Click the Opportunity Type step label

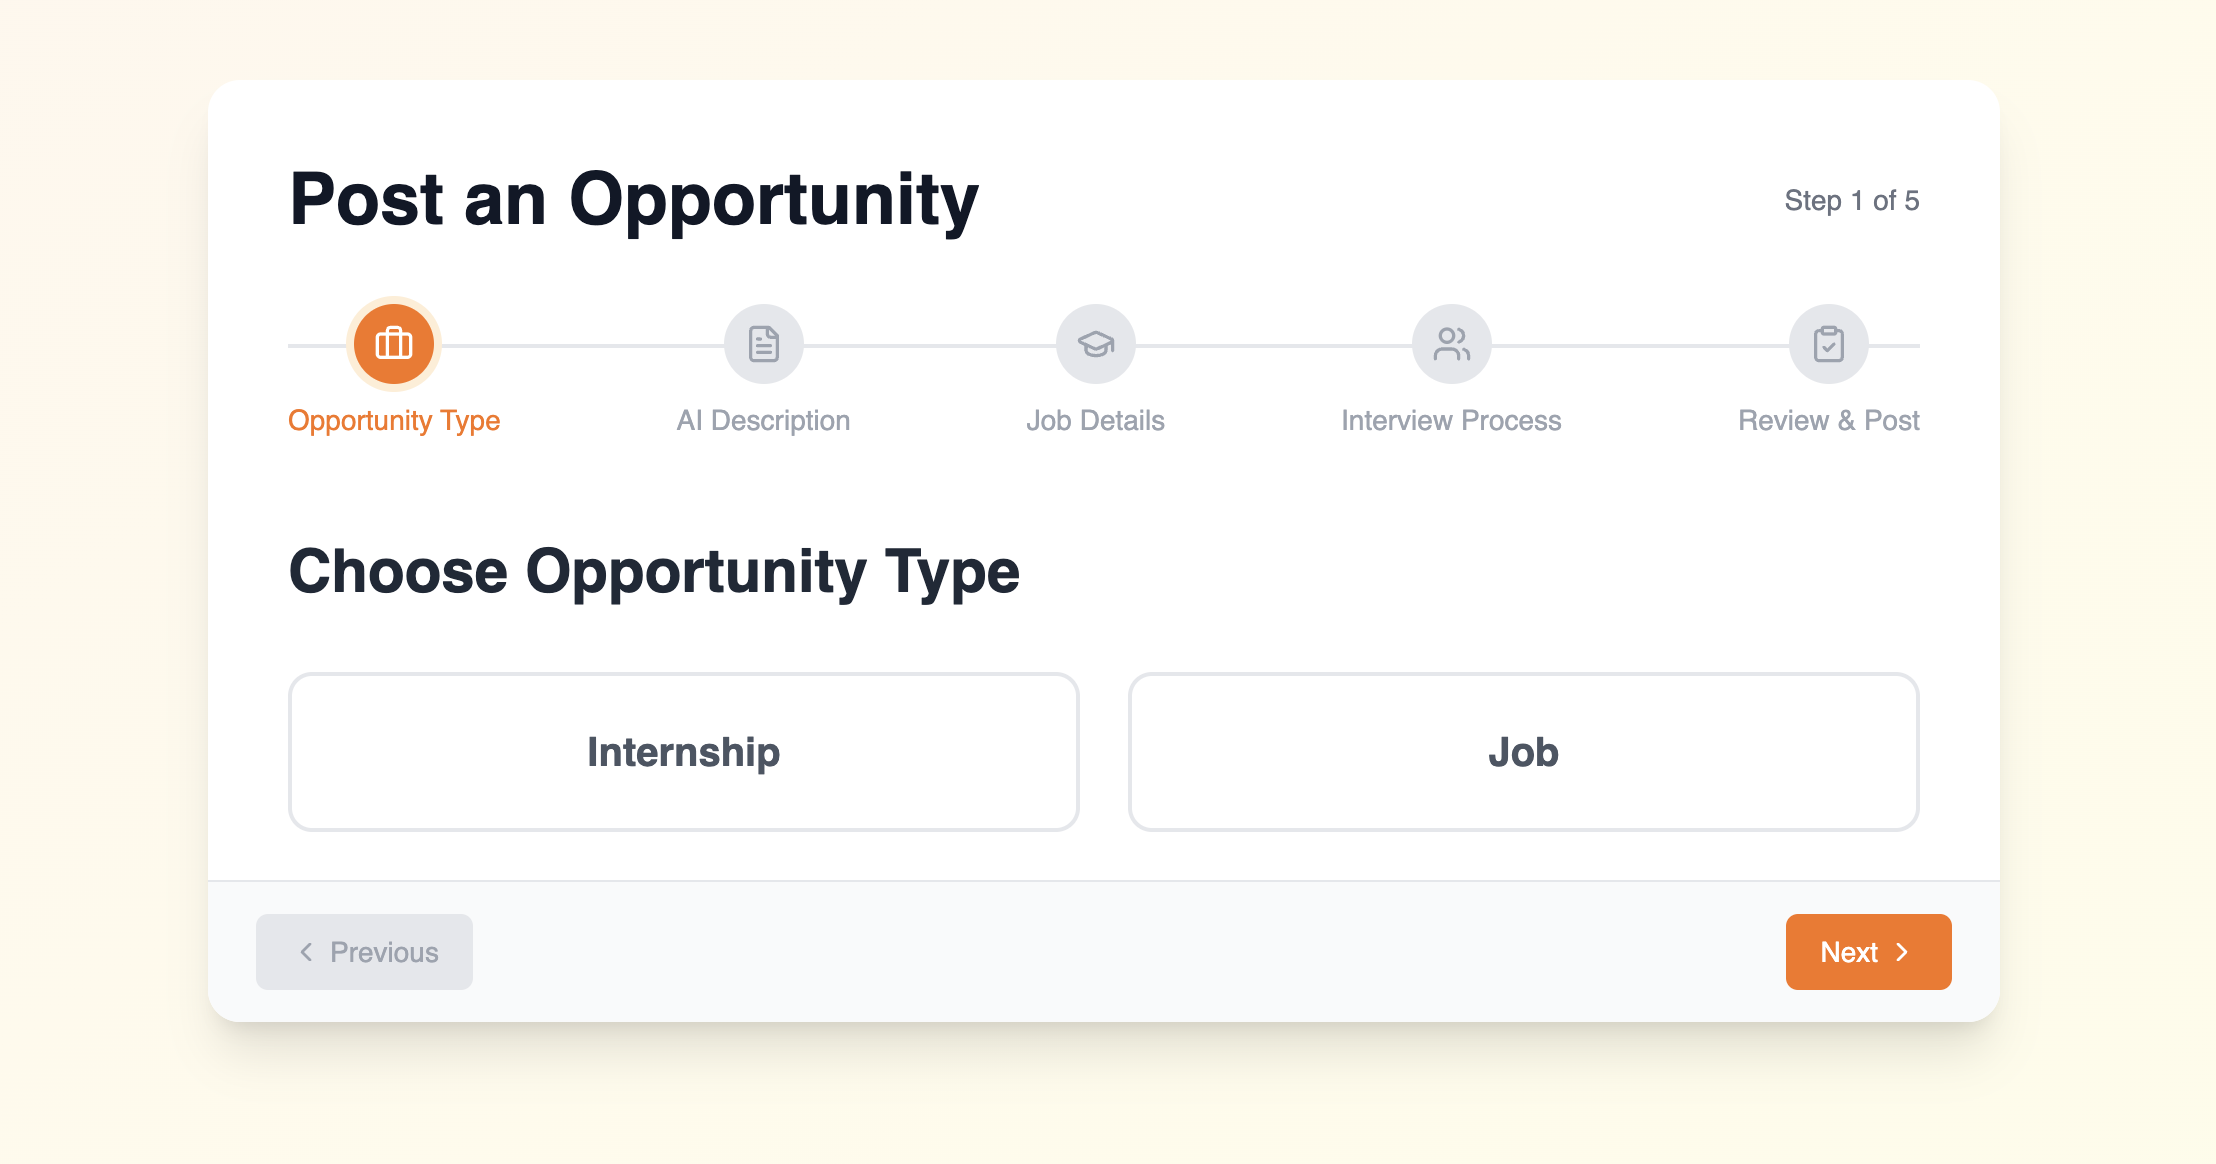tap(393, 420)
